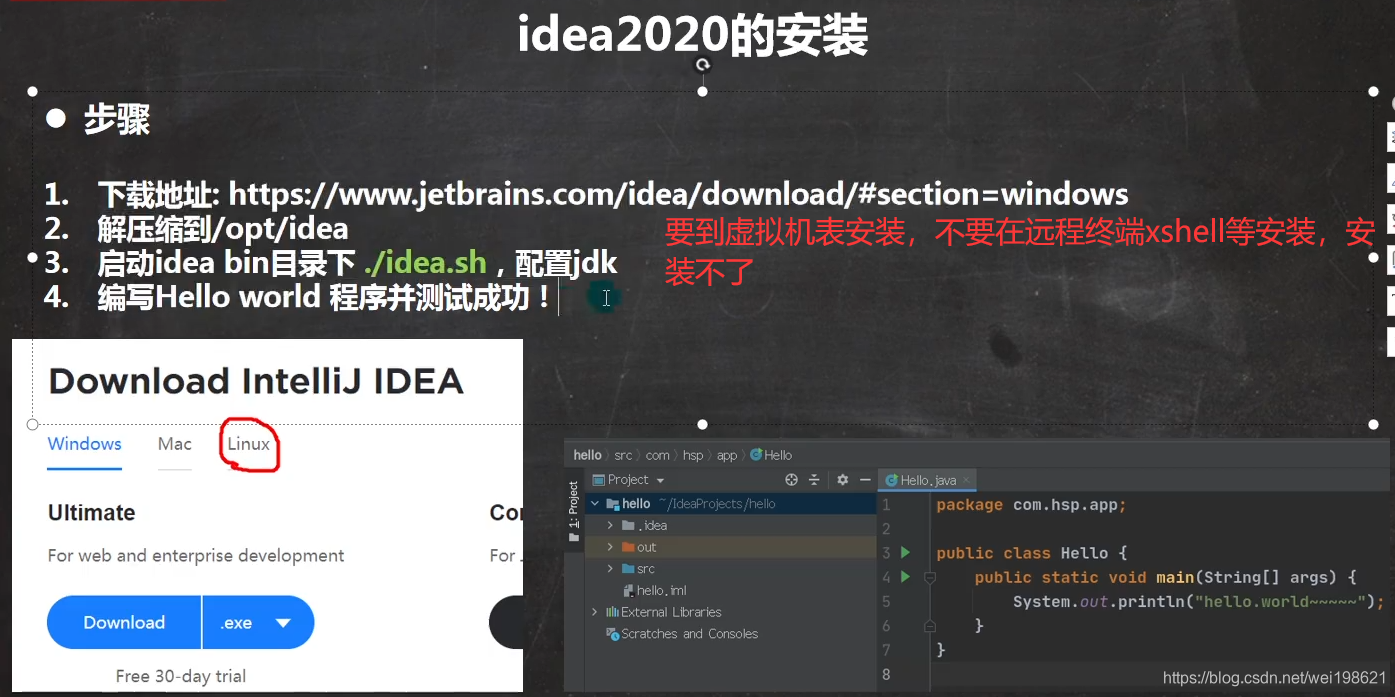
Task: Click 'com' in the breadcrumb path
Action: [657, 455]
